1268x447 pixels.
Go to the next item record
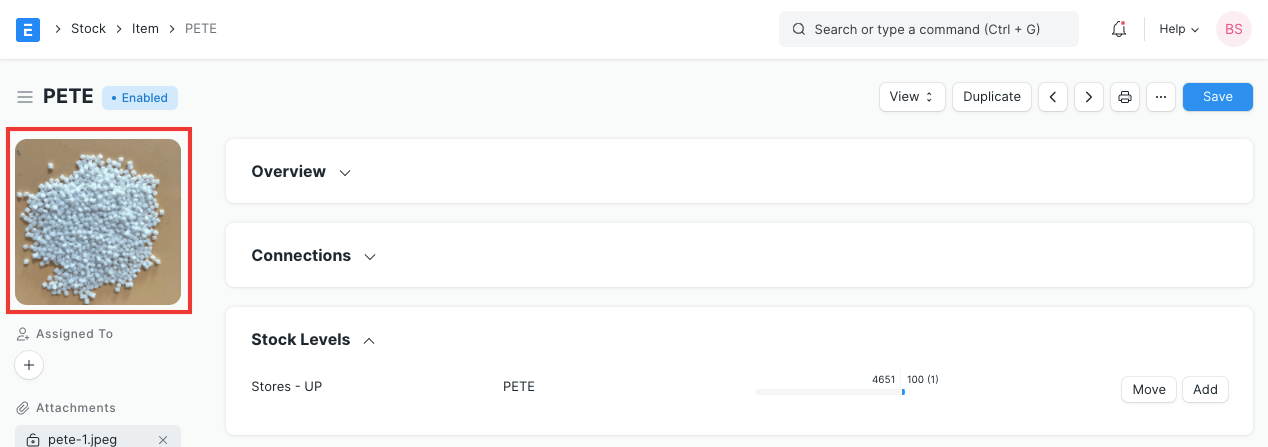[x=1088, y=97]
